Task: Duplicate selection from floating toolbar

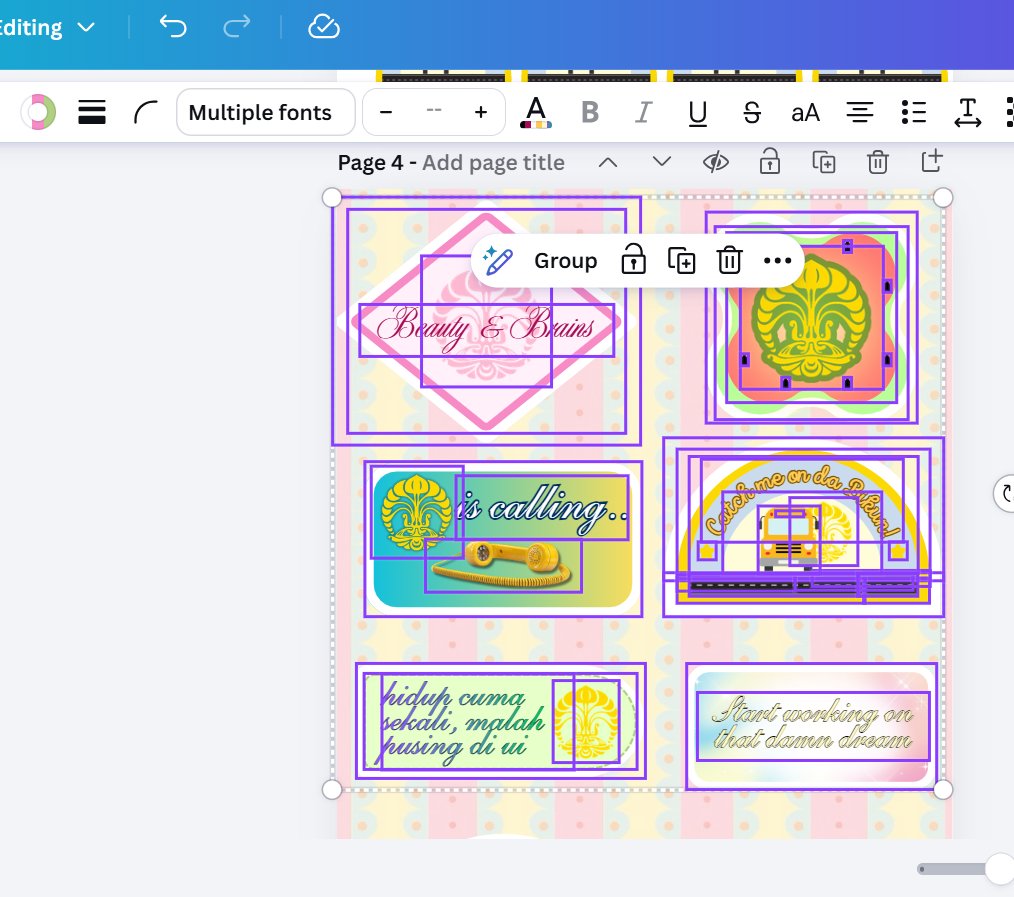Action: (x=682, y=261)
